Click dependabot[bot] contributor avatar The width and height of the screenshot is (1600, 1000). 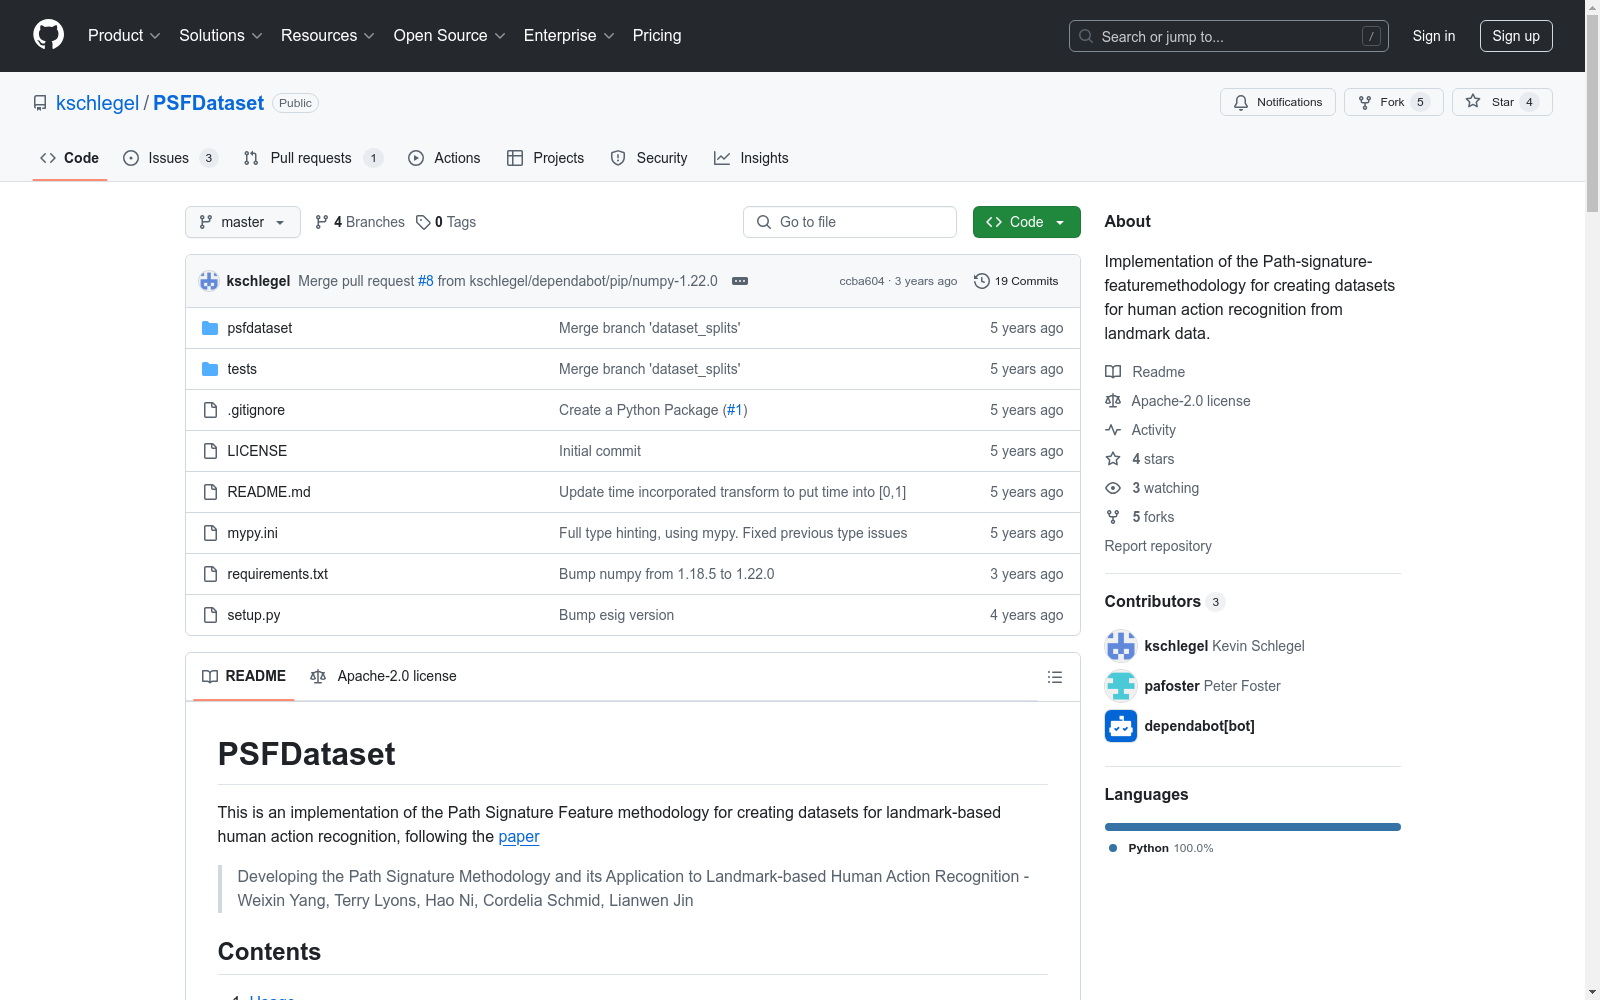point(1121,726)
